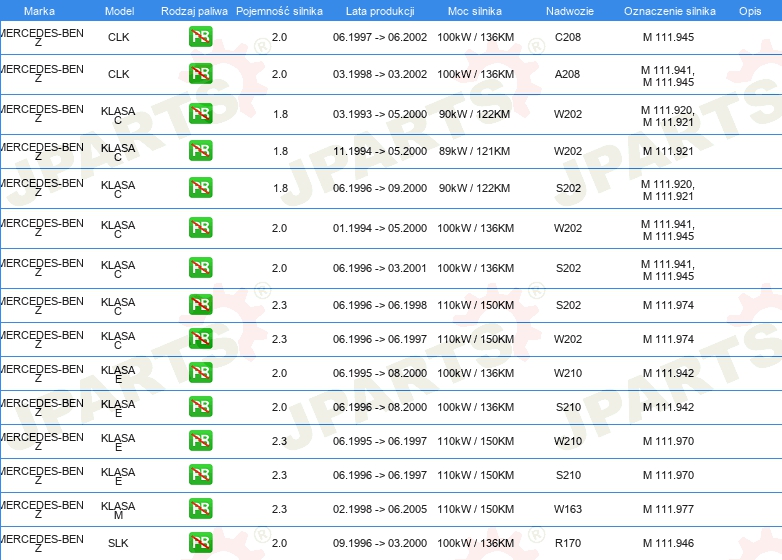Select the 2.0 capacity in the SLK row
782x560 pixels.
click(279, 543)
